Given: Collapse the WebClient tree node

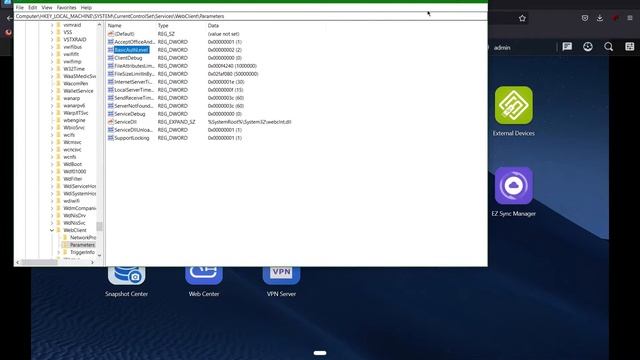Looking at the screenshot, I should (52, 230).
